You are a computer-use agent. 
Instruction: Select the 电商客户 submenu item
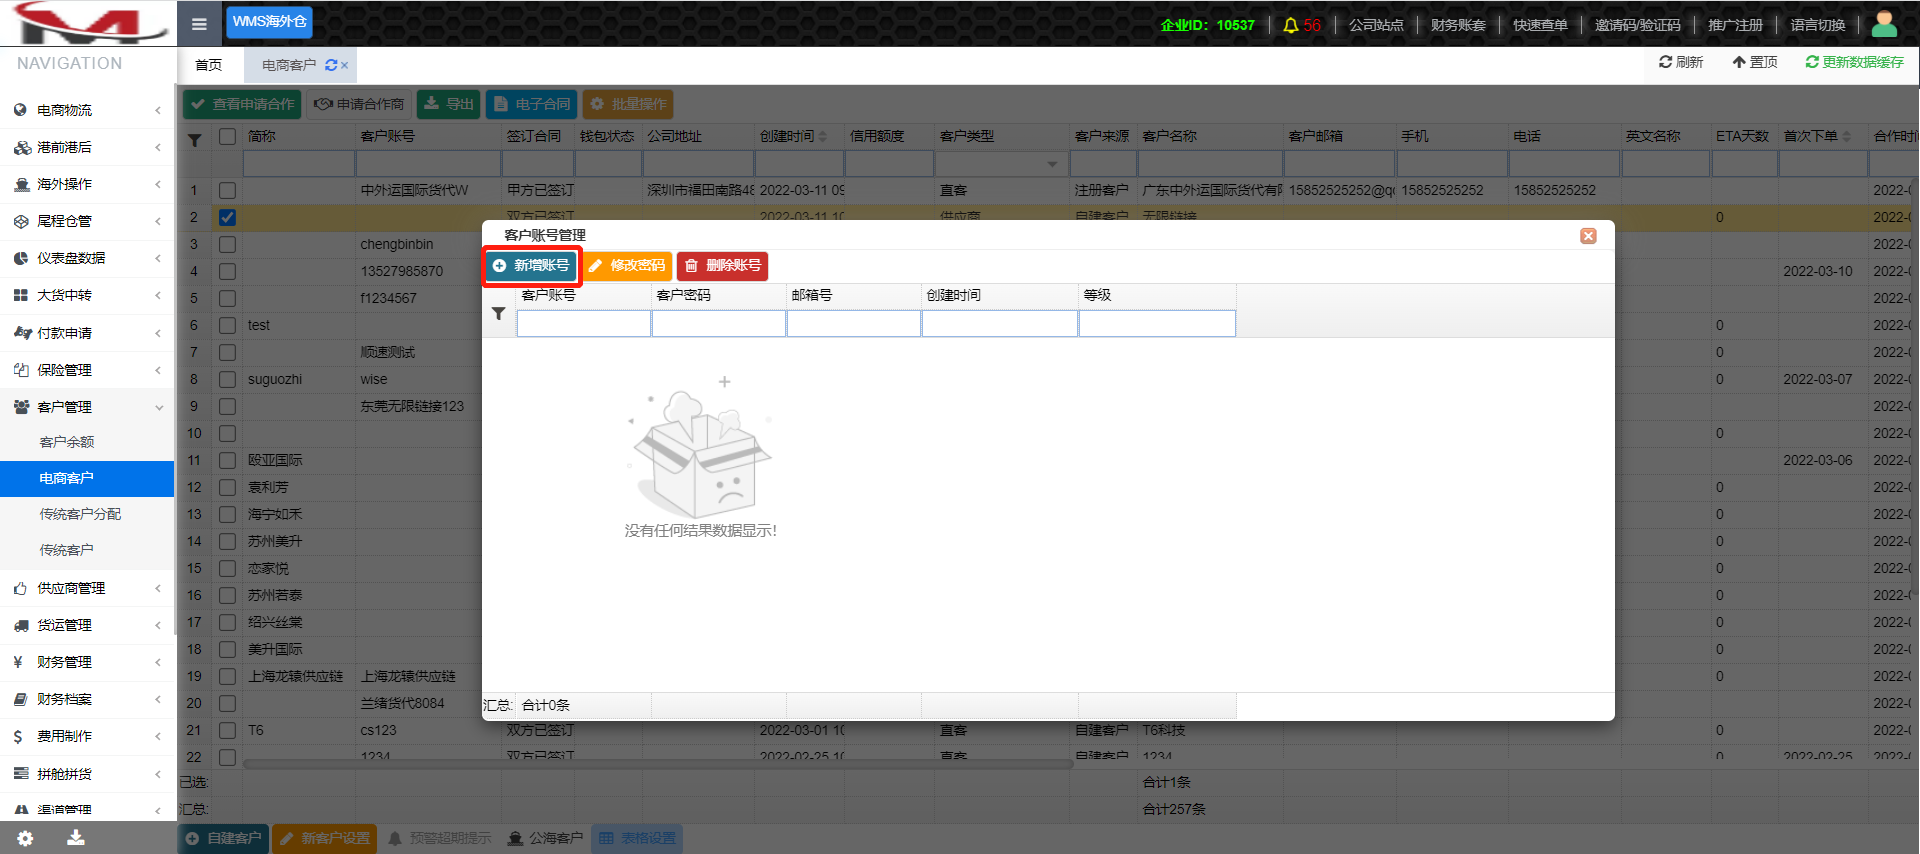pyautogui.click(x=88, y=478)
